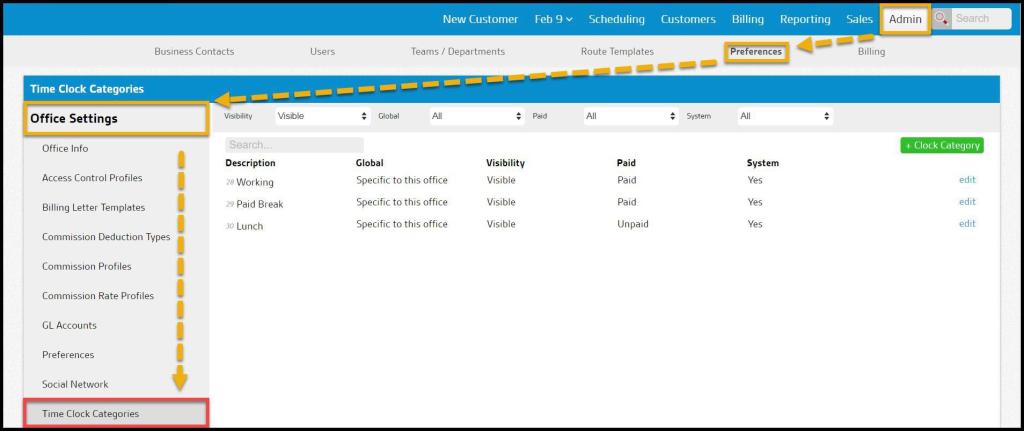Open the Feb 9 date dropdown
The width and height of the screenshot is (1024, 431).
click(553, 19)
